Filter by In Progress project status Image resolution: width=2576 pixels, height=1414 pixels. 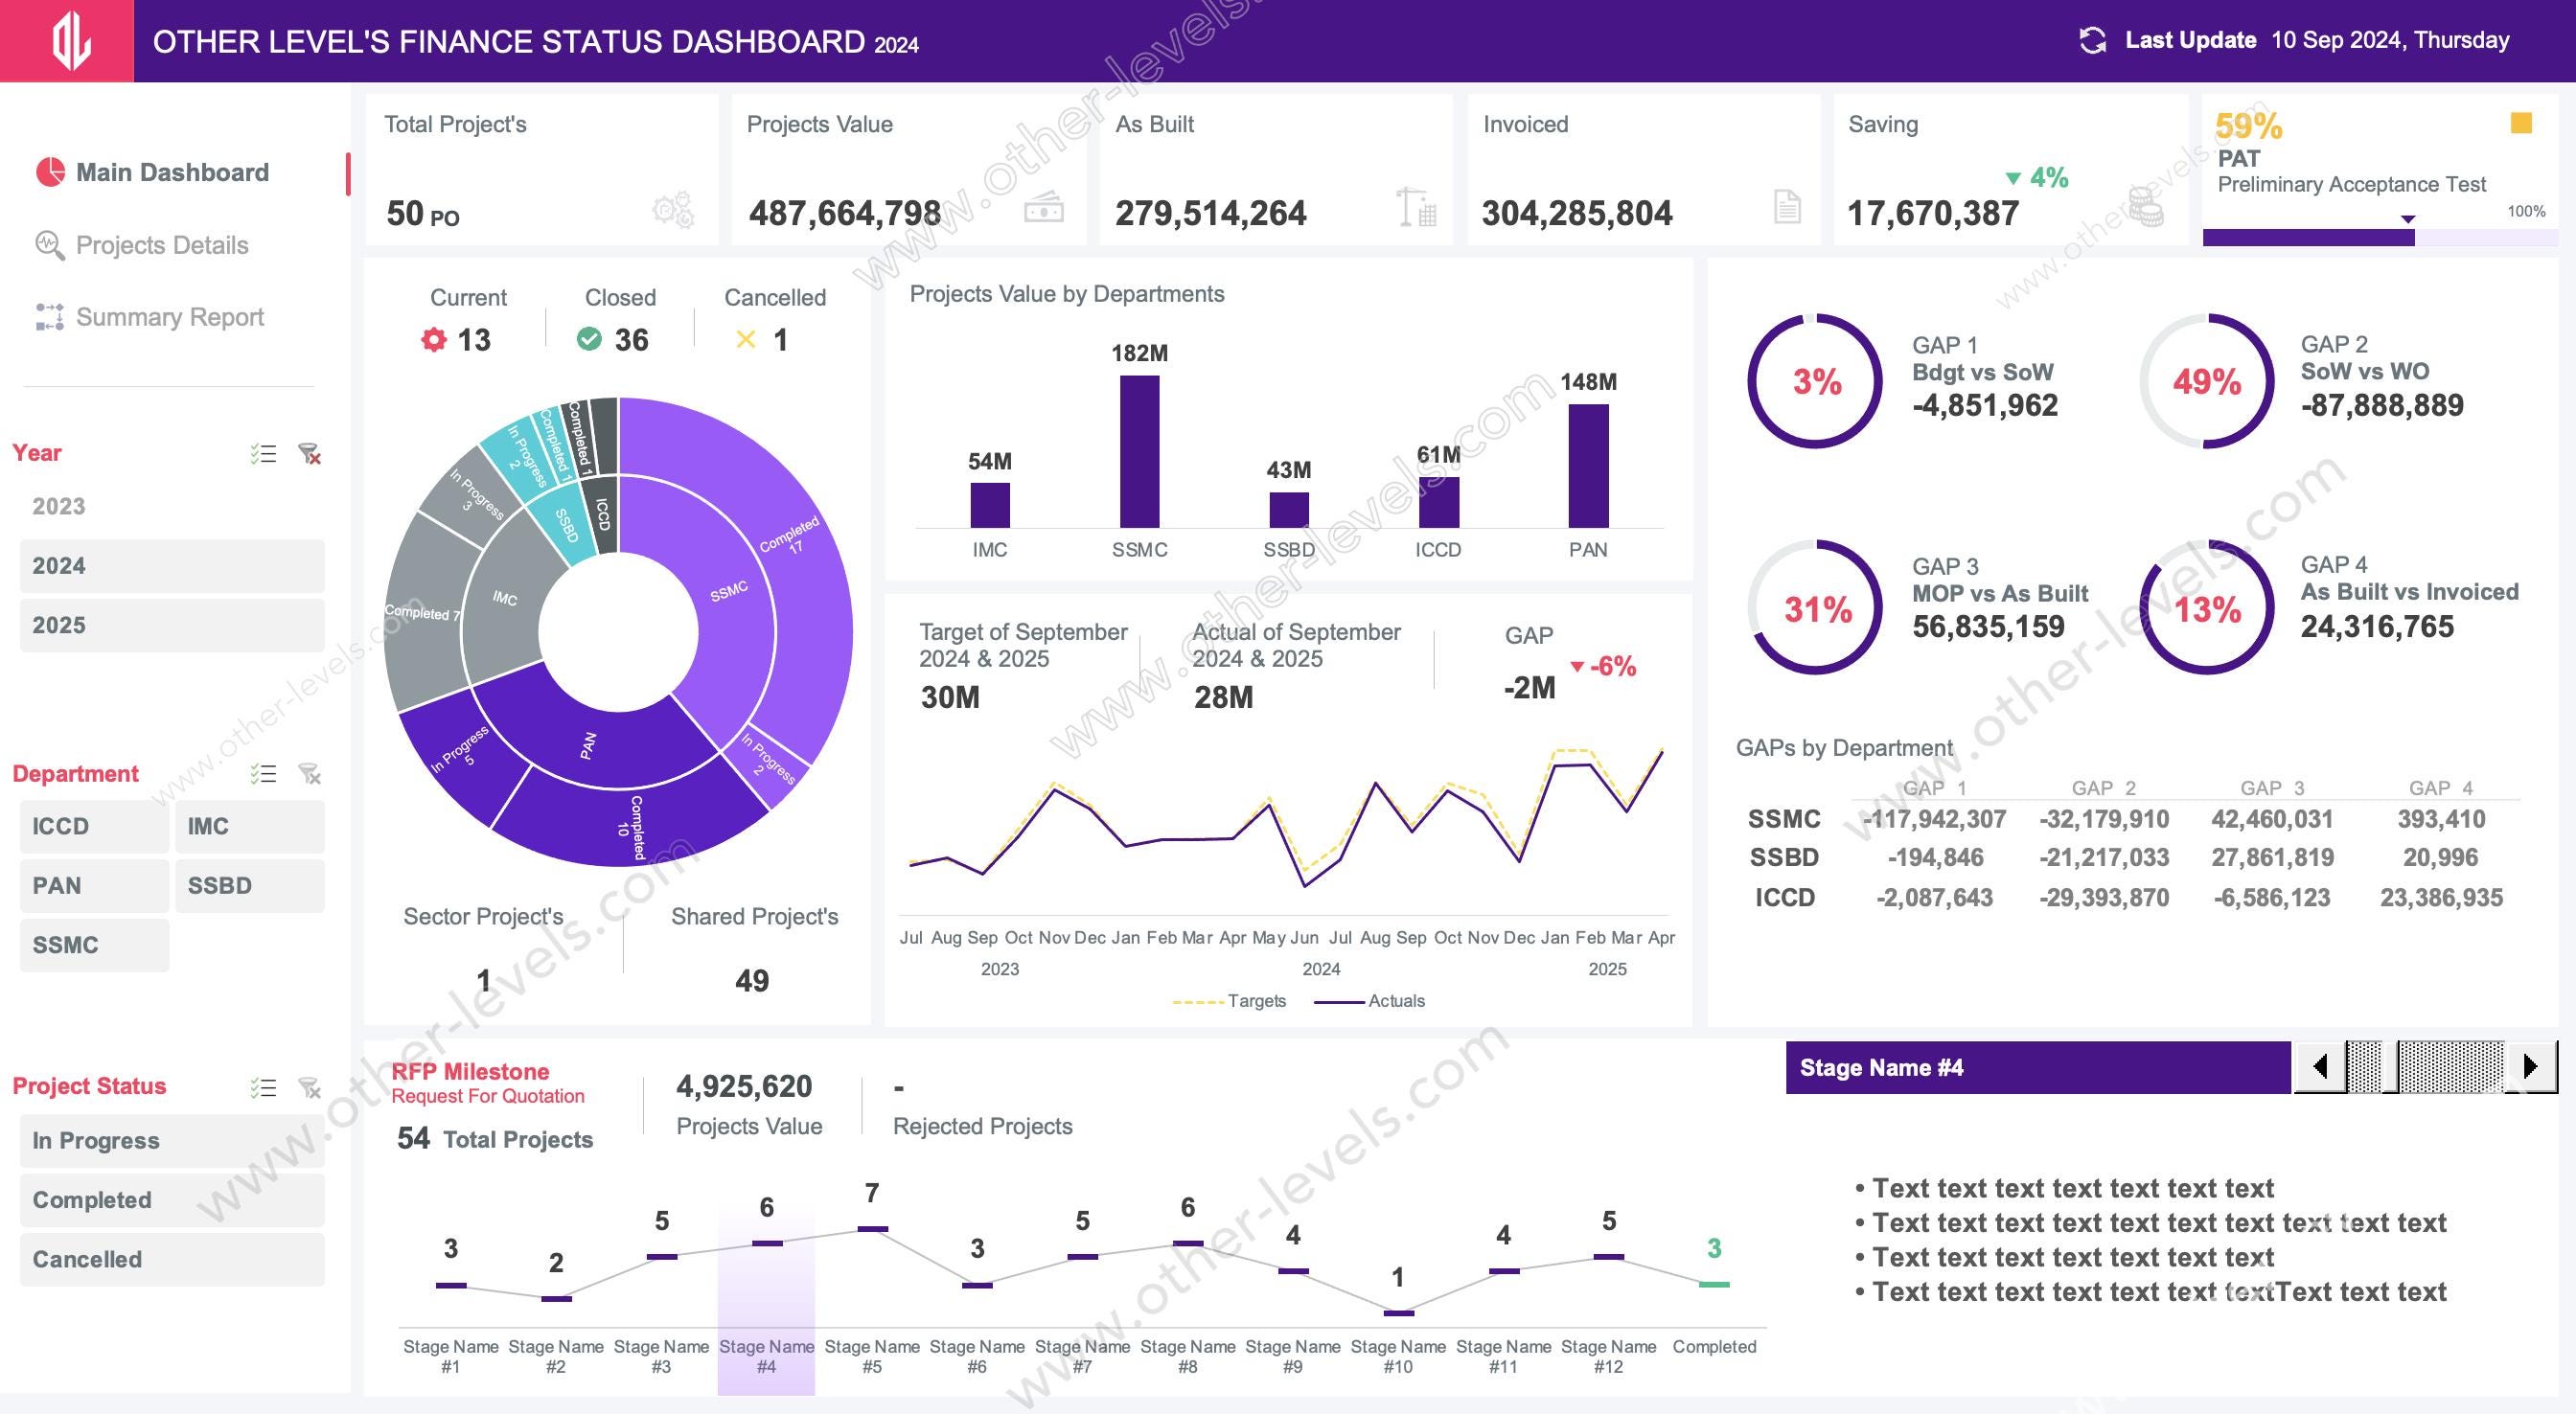tap(172, 1141)
